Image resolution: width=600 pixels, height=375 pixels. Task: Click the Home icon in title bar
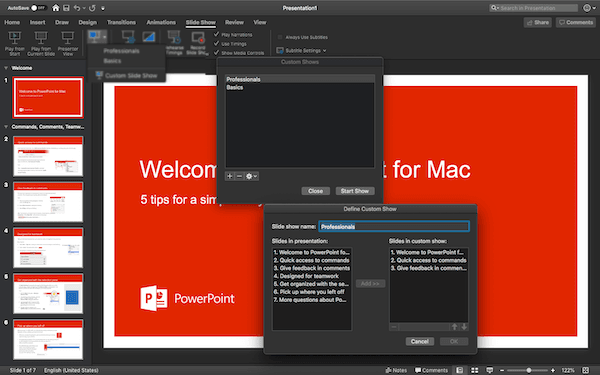point(56,8)
